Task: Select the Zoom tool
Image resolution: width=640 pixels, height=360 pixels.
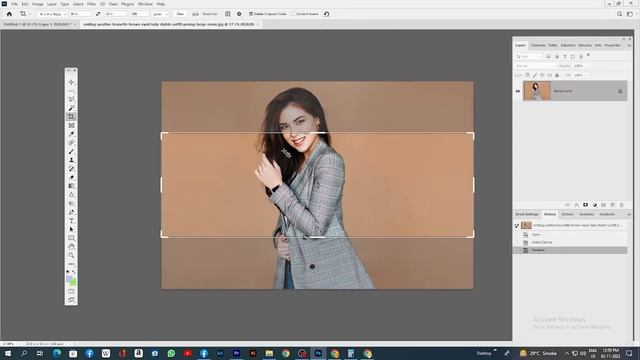Action: (71, 256)
